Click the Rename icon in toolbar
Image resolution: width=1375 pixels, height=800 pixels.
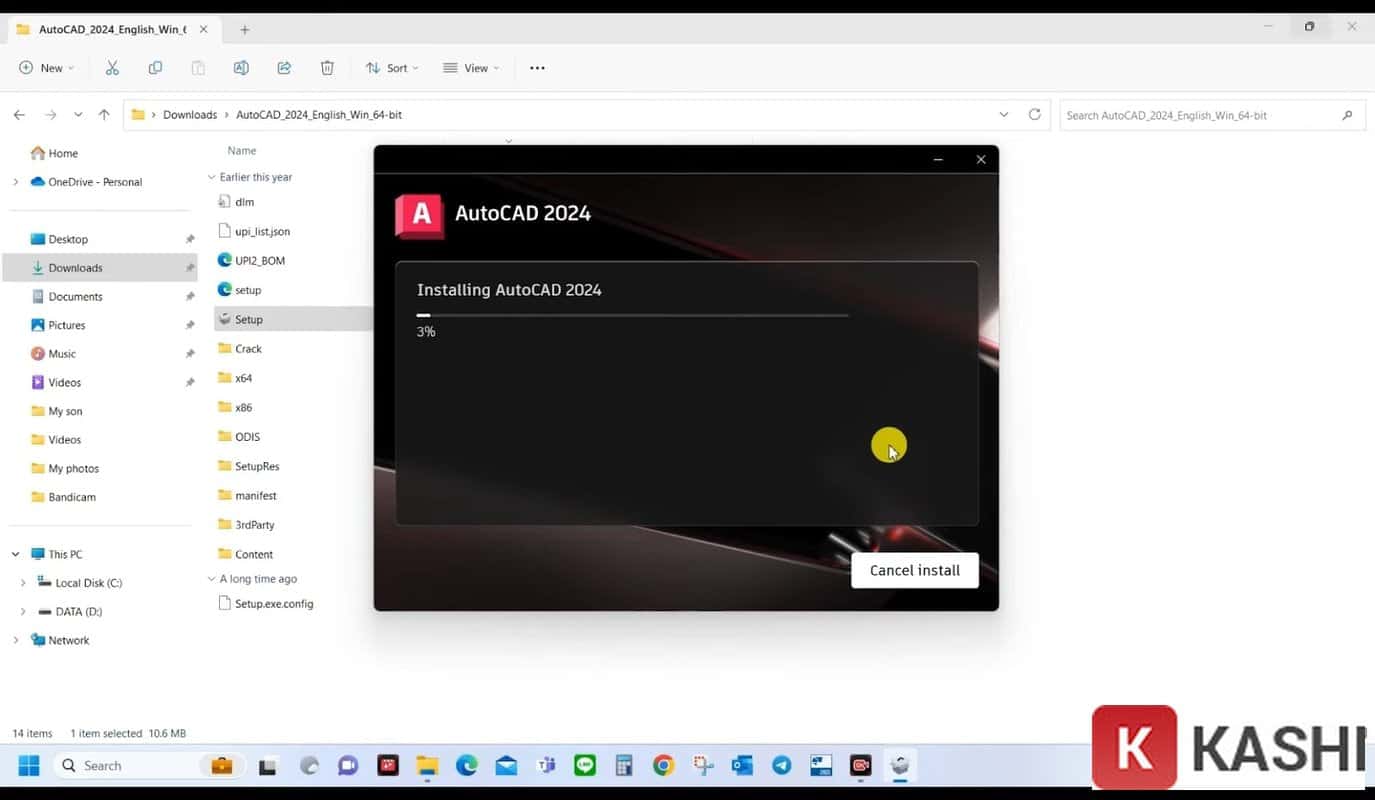[241, 68]
